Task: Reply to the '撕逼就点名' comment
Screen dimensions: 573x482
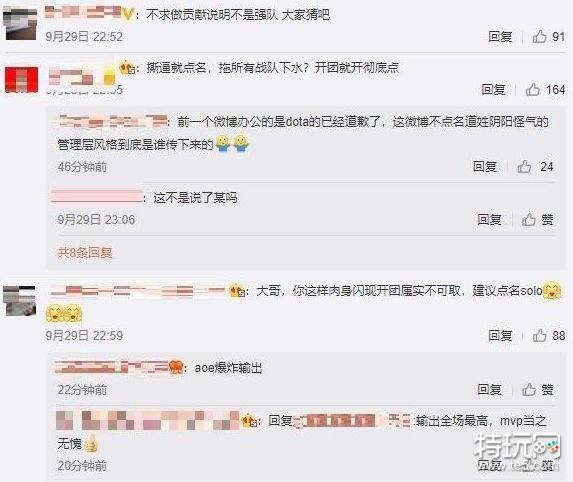Action: click(493, 90)
